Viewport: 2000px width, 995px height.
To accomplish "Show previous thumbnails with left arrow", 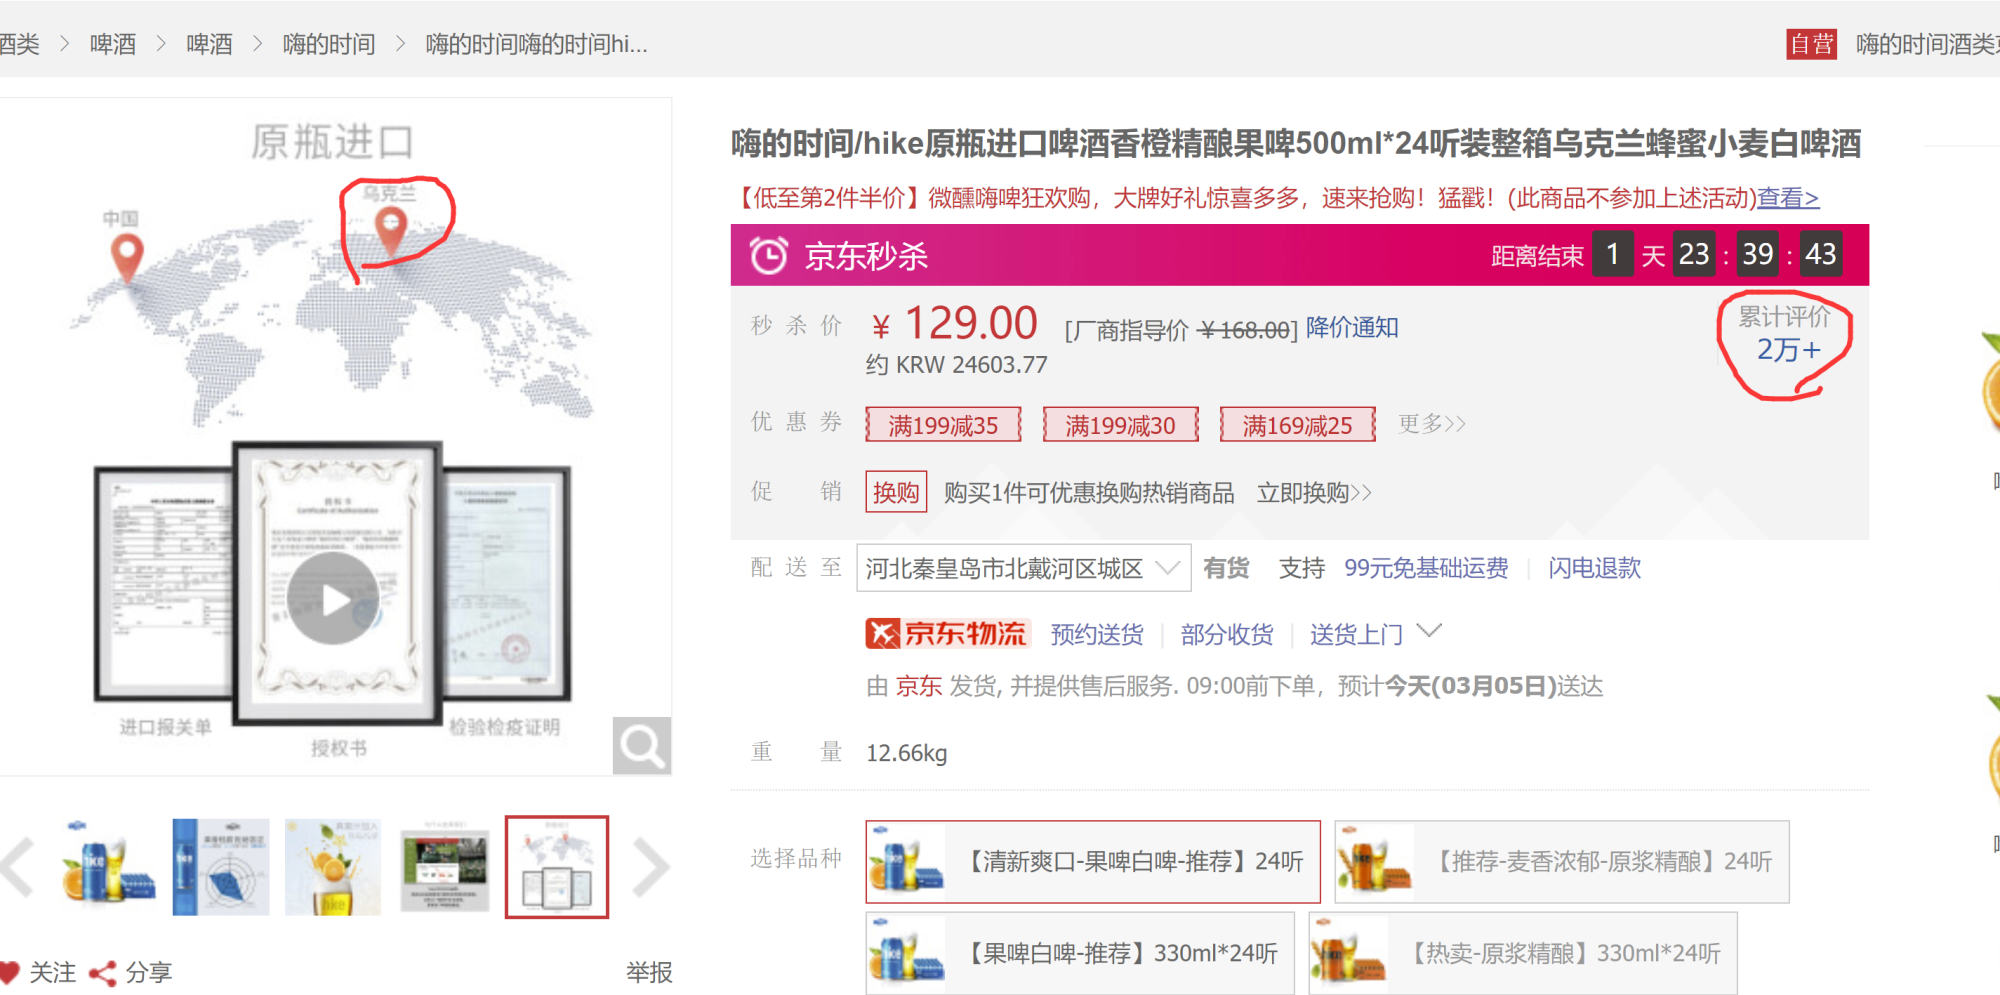I will point(18,867).
